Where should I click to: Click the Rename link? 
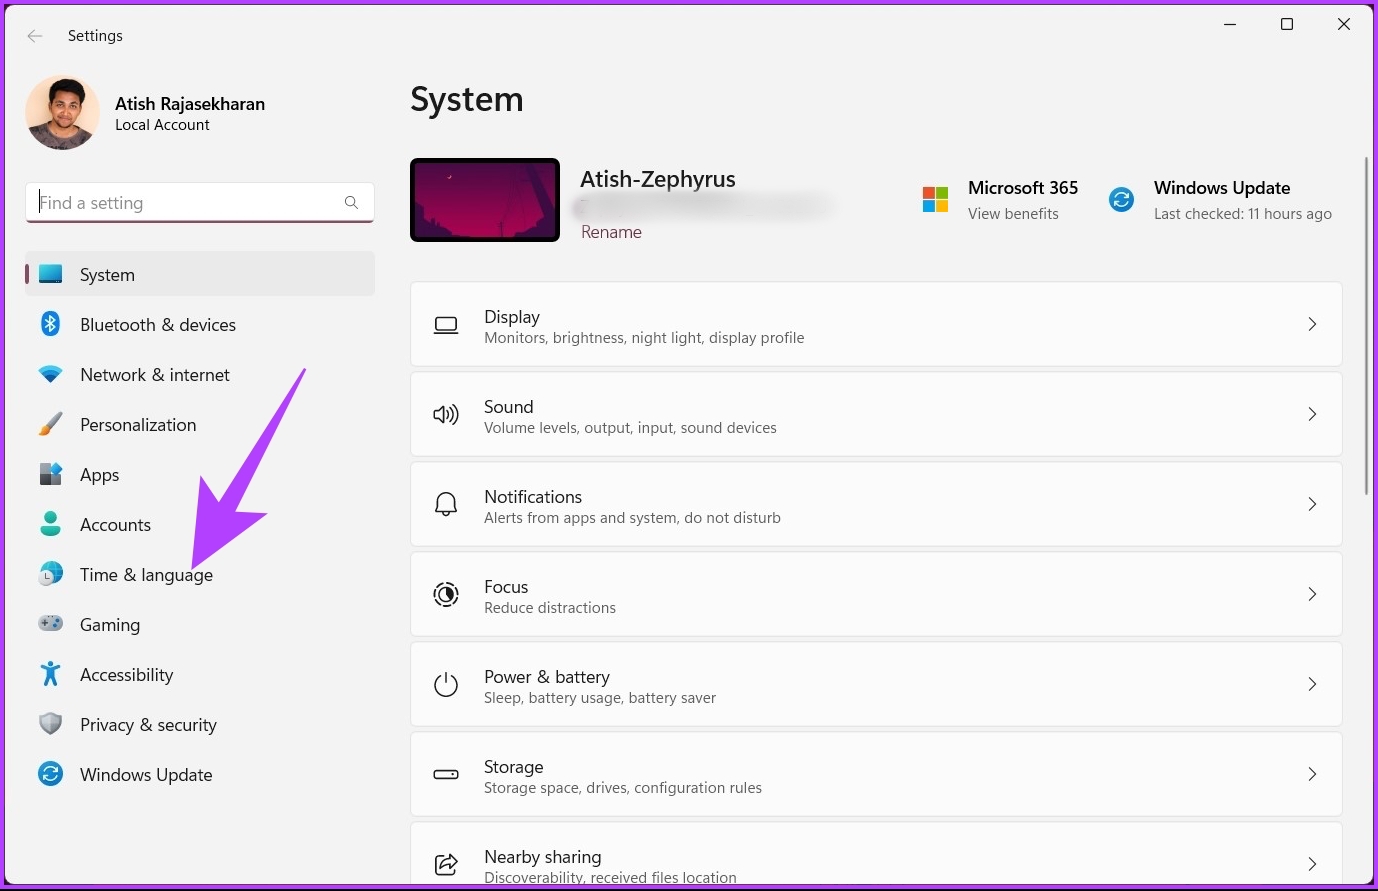click(611, 231)
